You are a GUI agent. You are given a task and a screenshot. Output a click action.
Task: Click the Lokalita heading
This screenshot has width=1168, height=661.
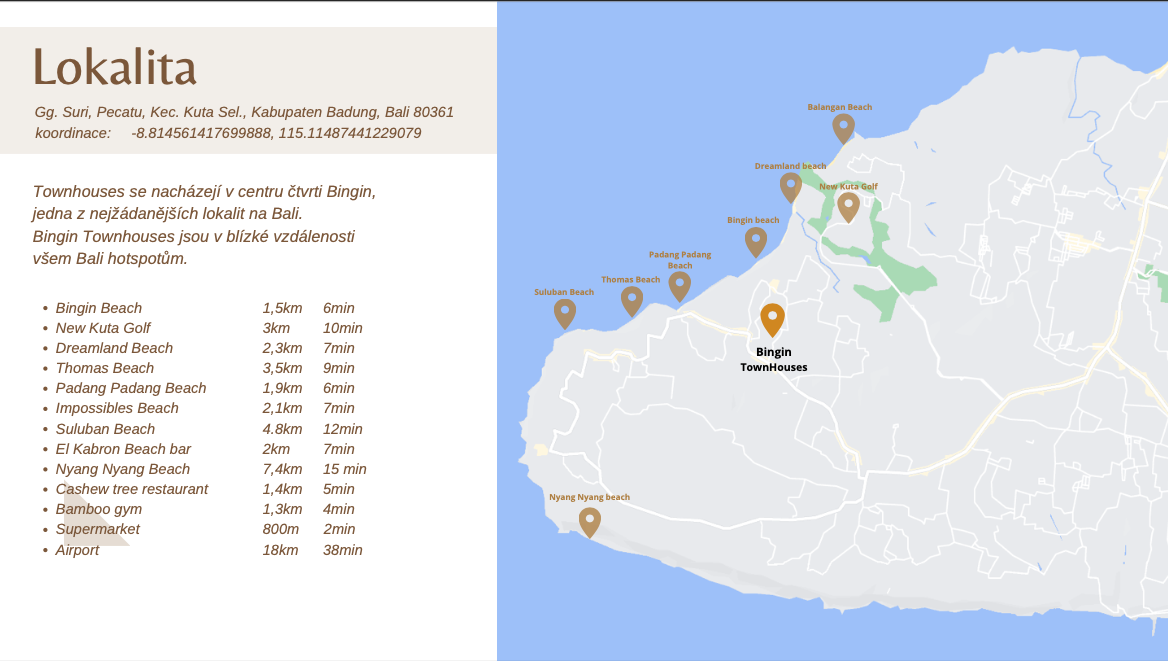(115, 68)
